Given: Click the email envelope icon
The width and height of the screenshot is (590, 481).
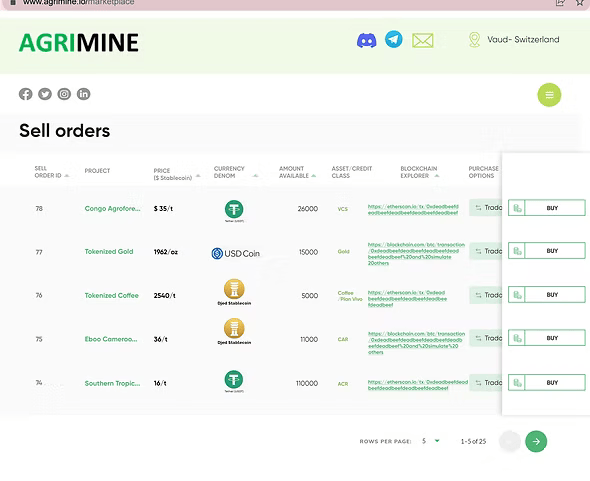Looking at the screenshot, I should 423,40.
